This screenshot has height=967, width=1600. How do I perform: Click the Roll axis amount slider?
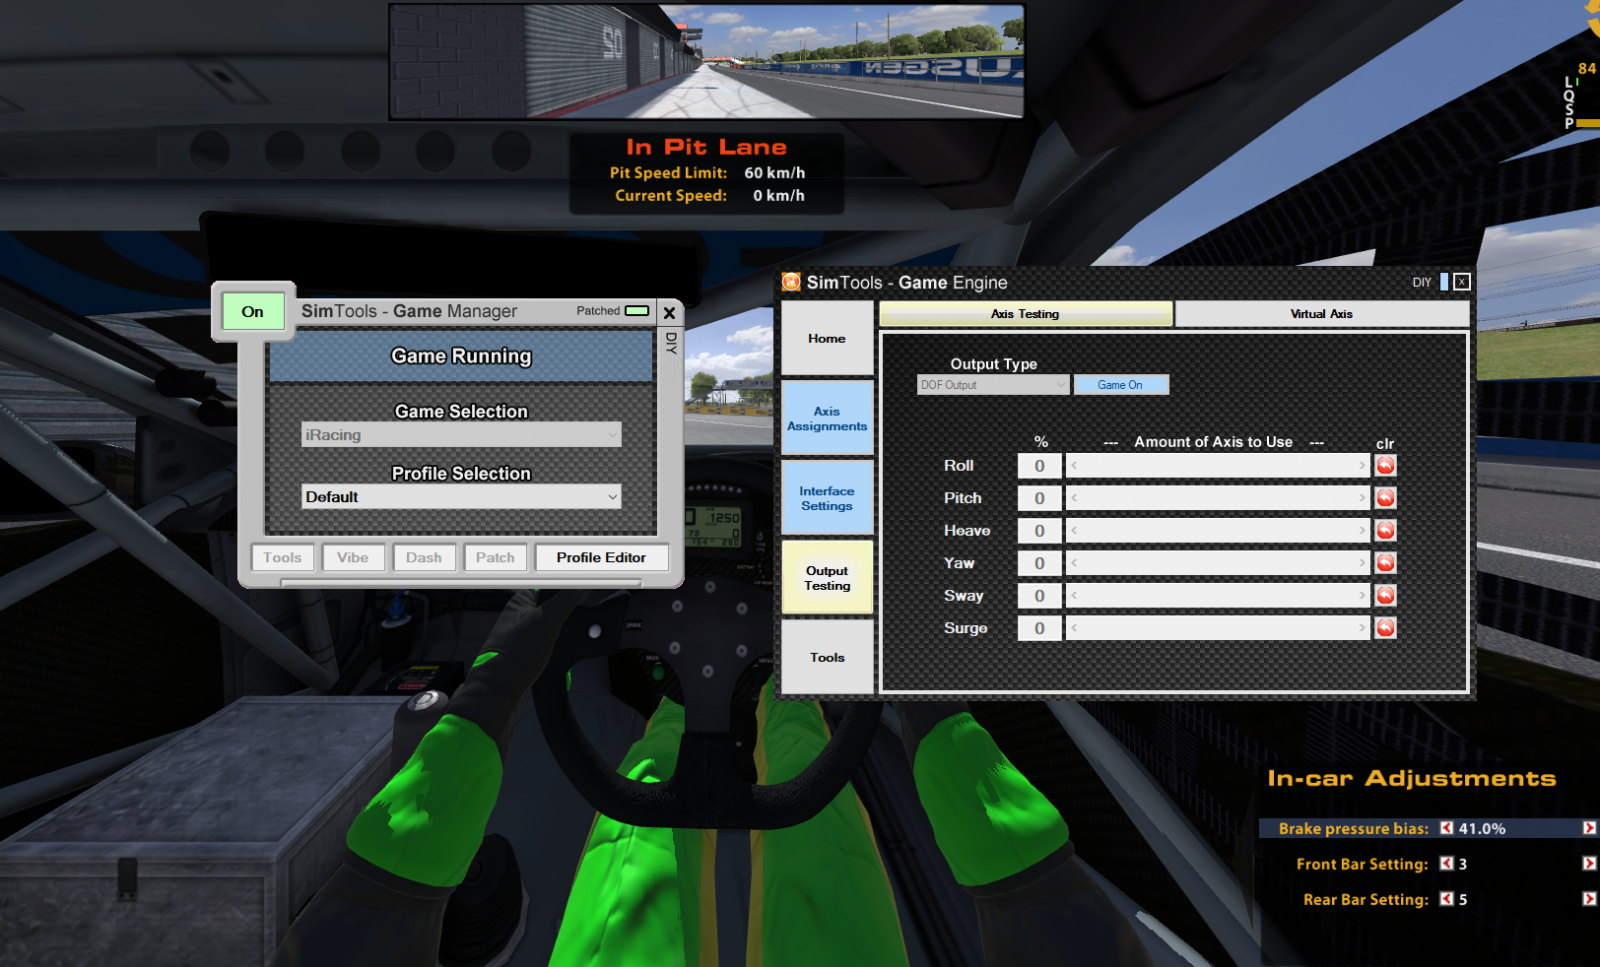pyautogui.click(x=1218, y=465)
